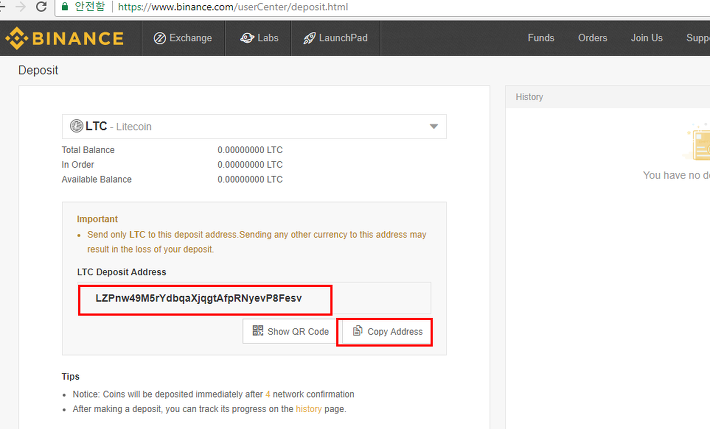
Task: Click the In Order balance value
Action: tap(250, 165)
